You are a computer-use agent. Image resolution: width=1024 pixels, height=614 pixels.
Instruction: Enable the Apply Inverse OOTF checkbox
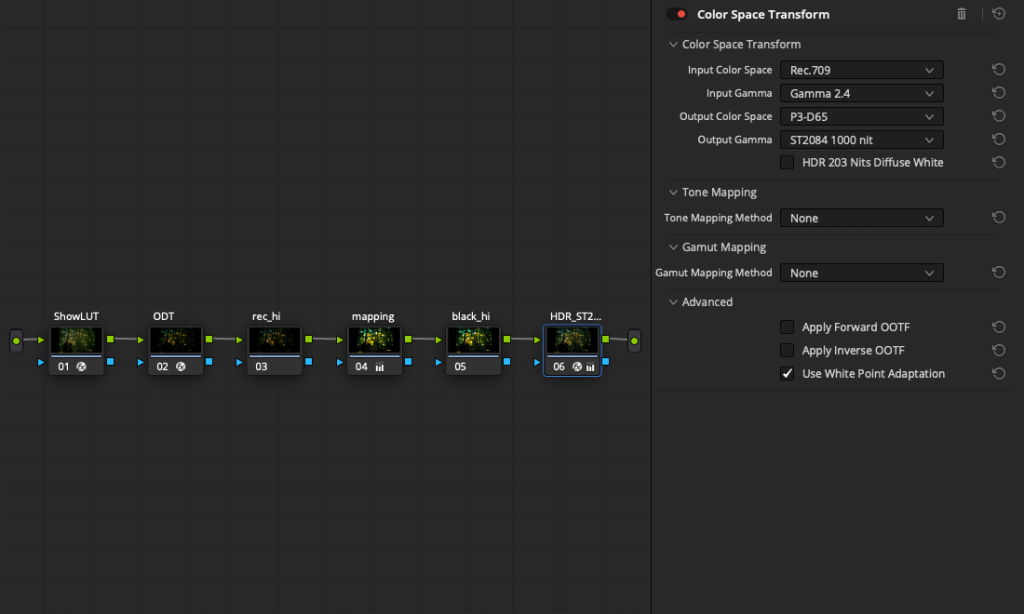point(787,350)
